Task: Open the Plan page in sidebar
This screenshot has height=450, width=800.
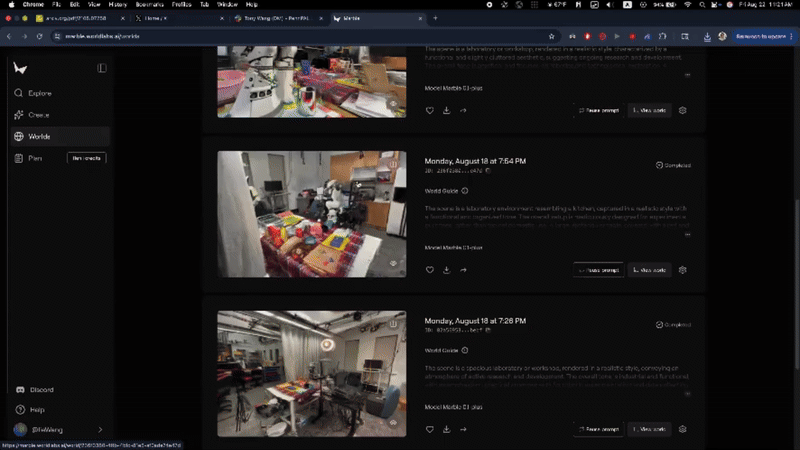Action: point(35,158)
